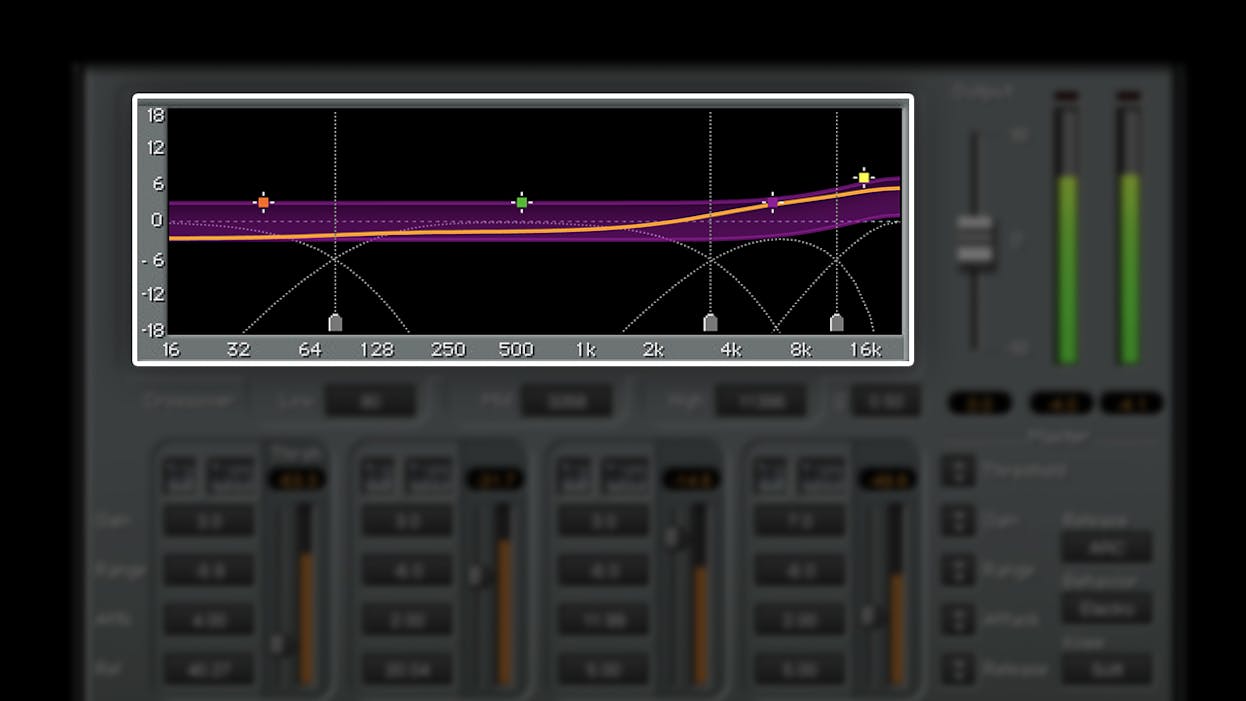Toggle the Master Range link control
Viewport: 1246px width, 701px height.
tap(959, 570)
